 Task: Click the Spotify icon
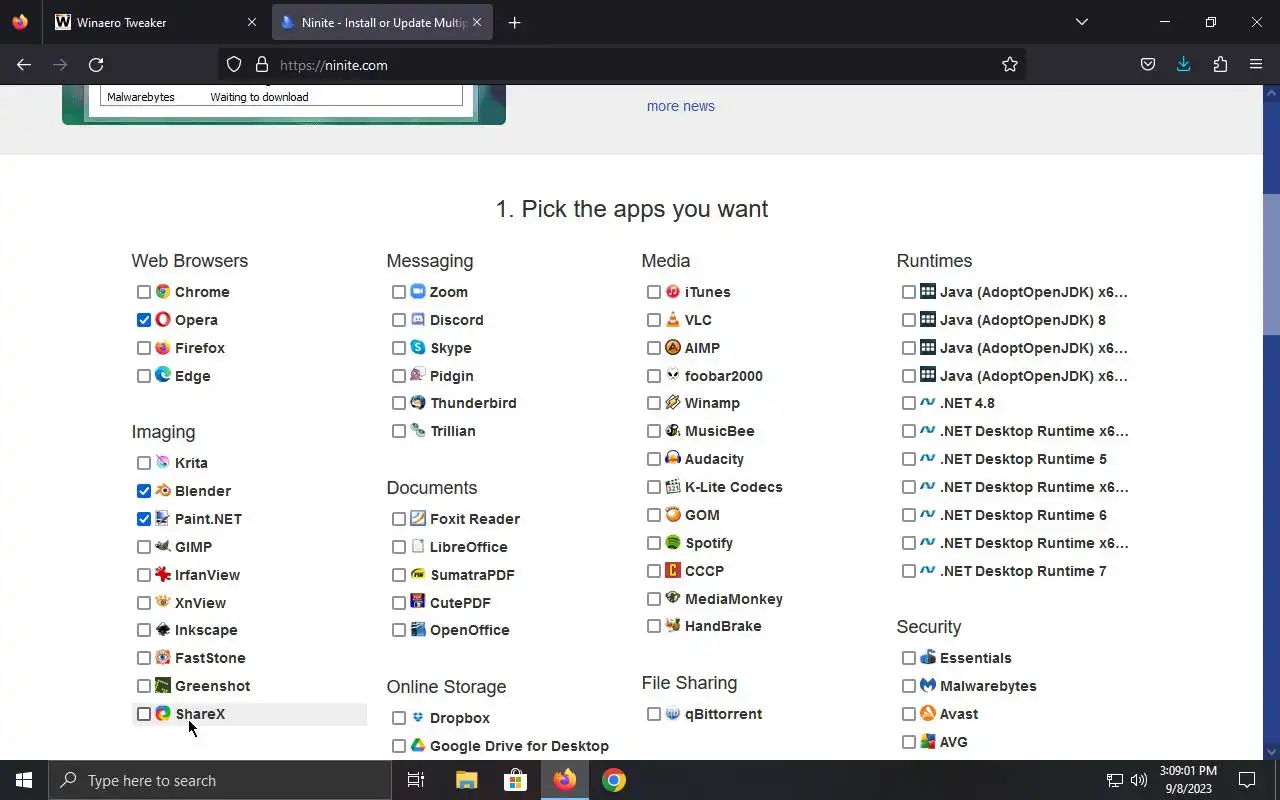click(673, 543)
